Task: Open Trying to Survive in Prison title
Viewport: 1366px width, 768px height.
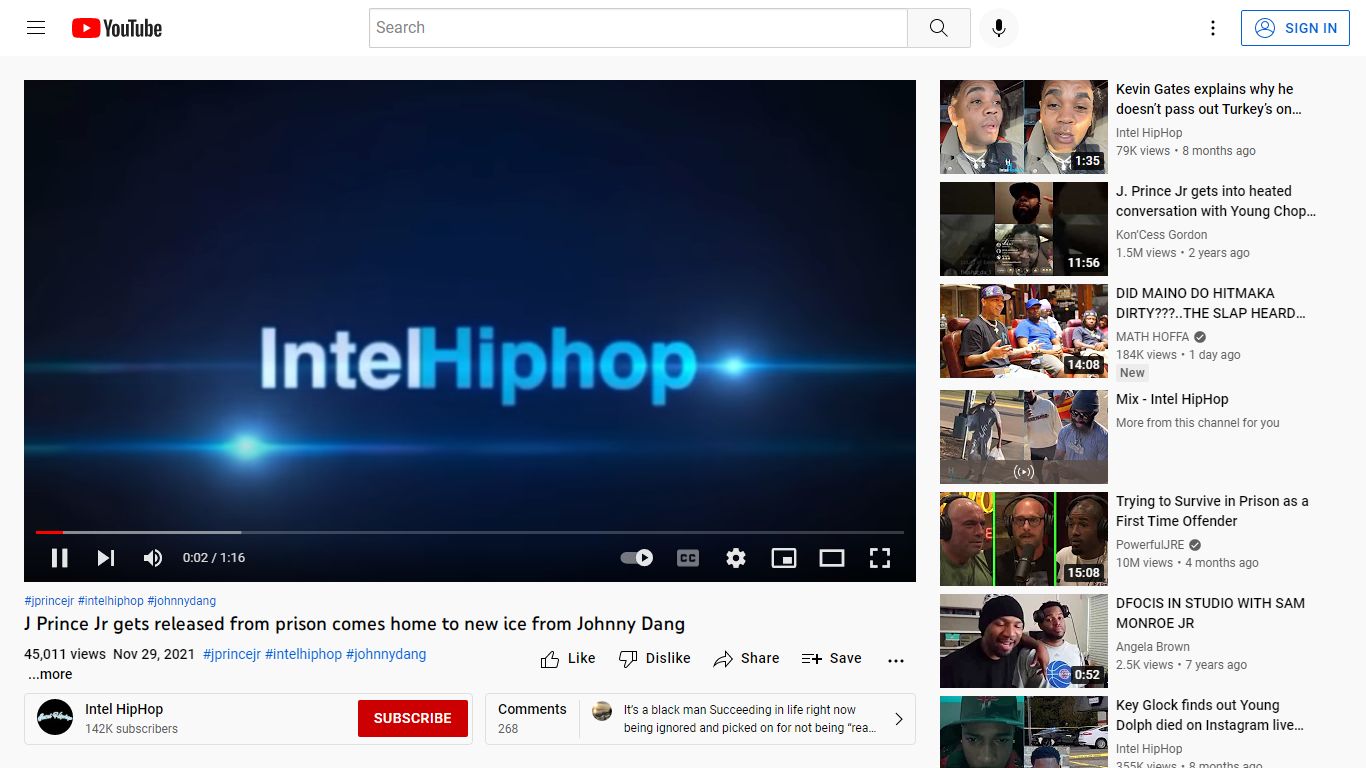Action: coord(1212,511)
